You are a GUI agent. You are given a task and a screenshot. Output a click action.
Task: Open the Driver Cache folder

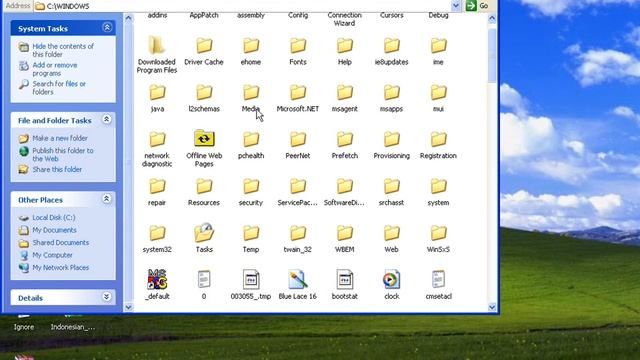click(x=204, y=51)
